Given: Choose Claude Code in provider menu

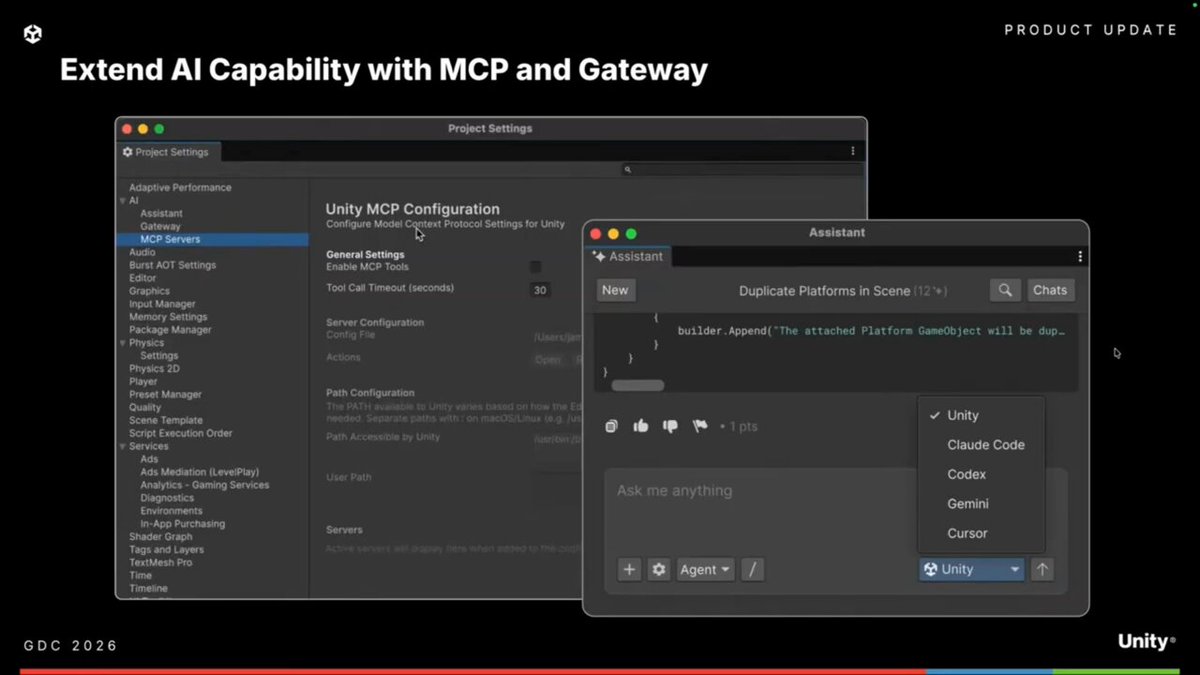Looking at the screenshot, I should pos(981,445).
